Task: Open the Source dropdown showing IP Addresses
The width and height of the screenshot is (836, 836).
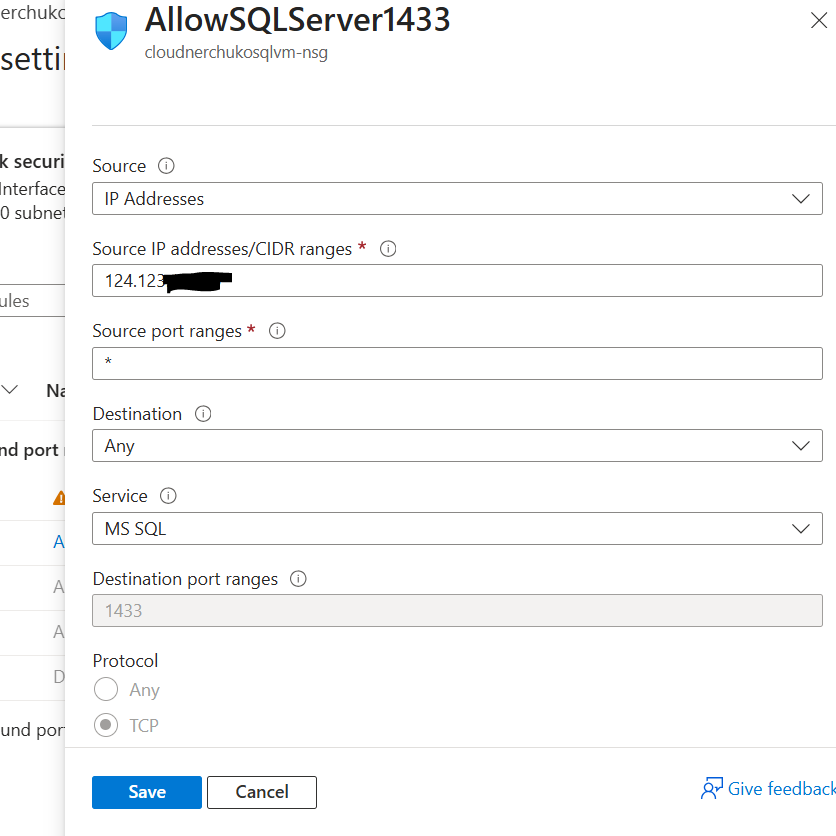Action: tap(457, 199)
